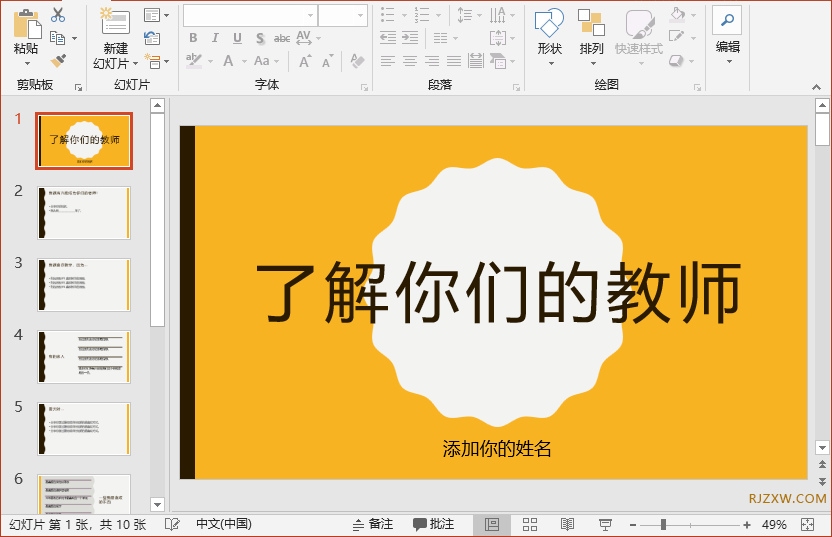The height and width of the screenshot is (537, 832).
Task: Open Line Spacing options
Action: tap(465, 15)
